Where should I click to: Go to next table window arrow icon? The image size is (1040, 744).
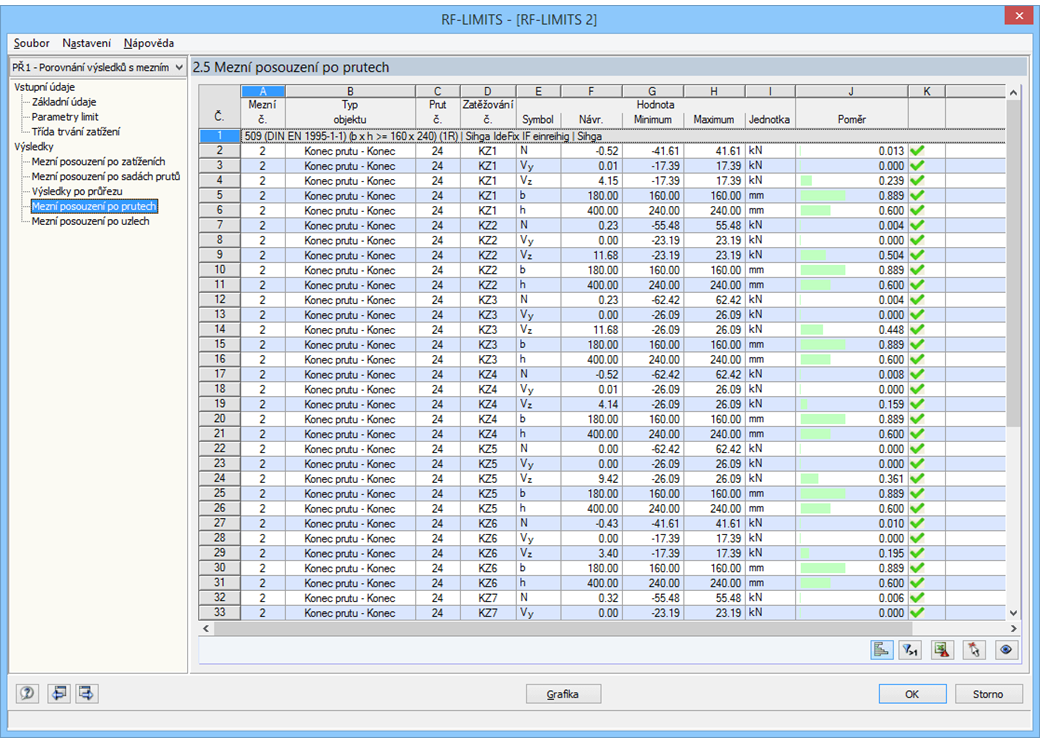point(86,694)
